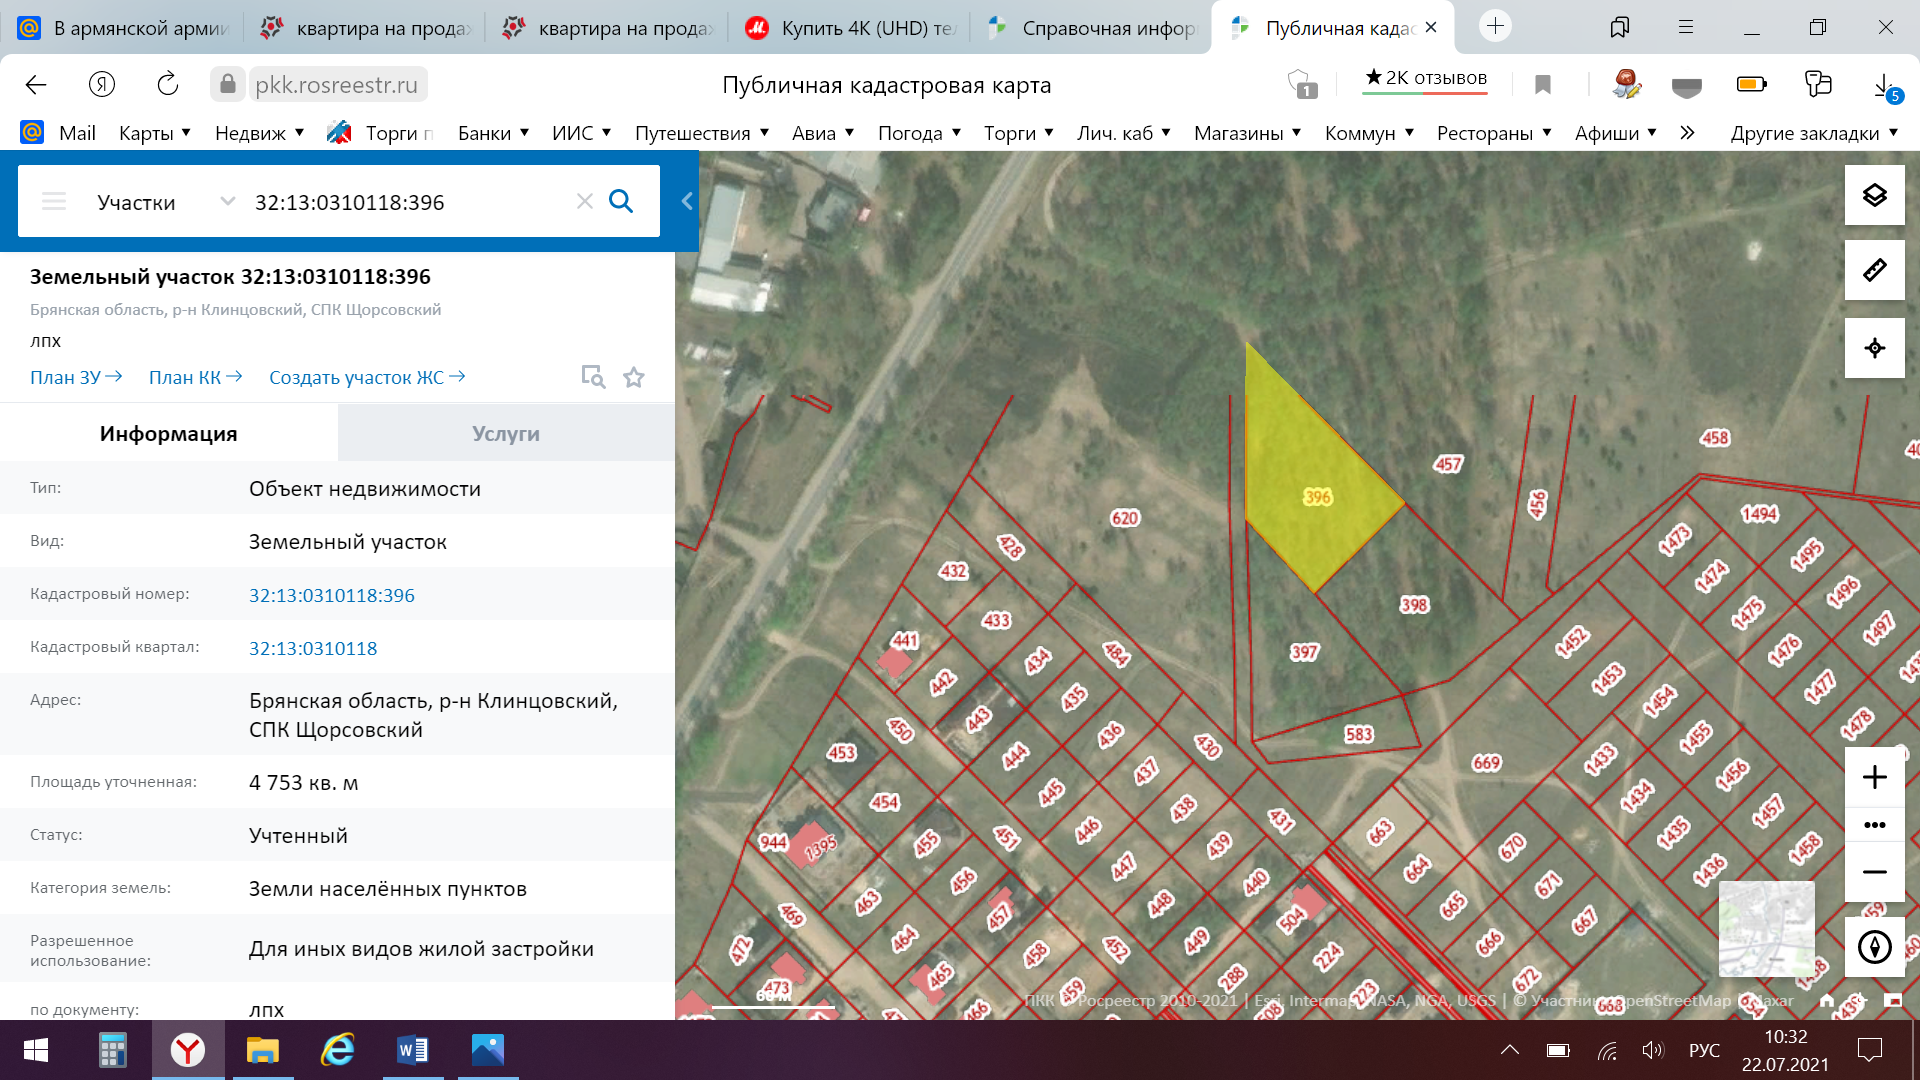Screen dimensions: 1920x1080
Task: Click the locate-me crosshair button
Action: click(1874, 348)
